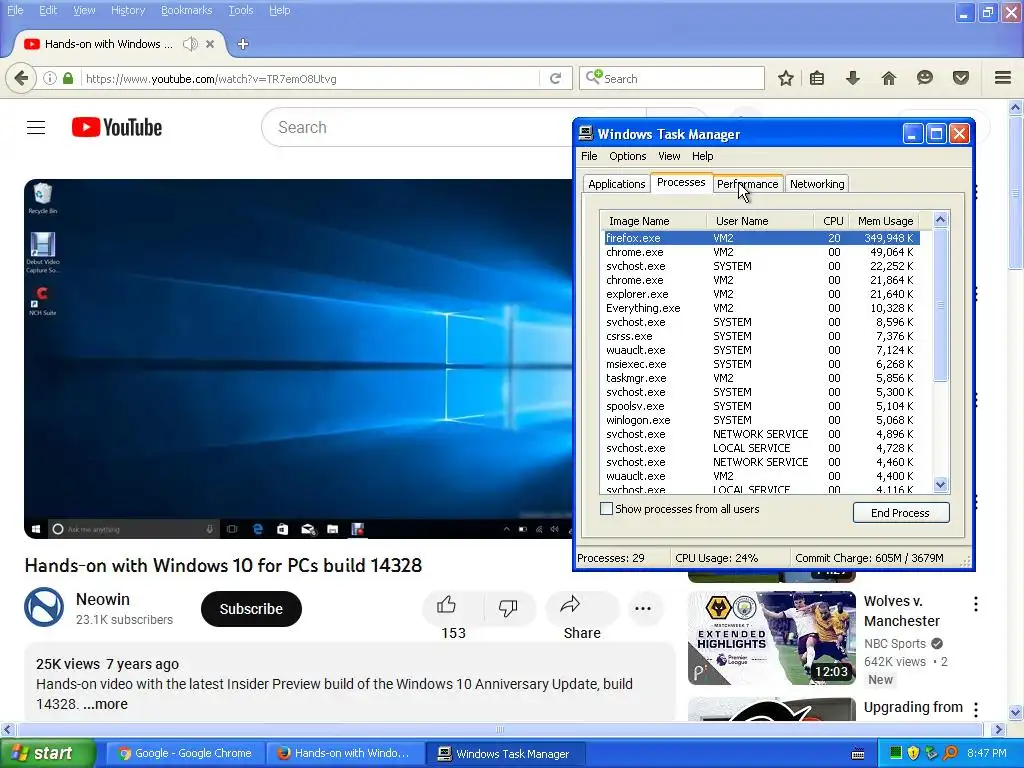Sort processes by User Name column
The height and width of the screenshot is (768, 1024).
[x=760, y=221]
